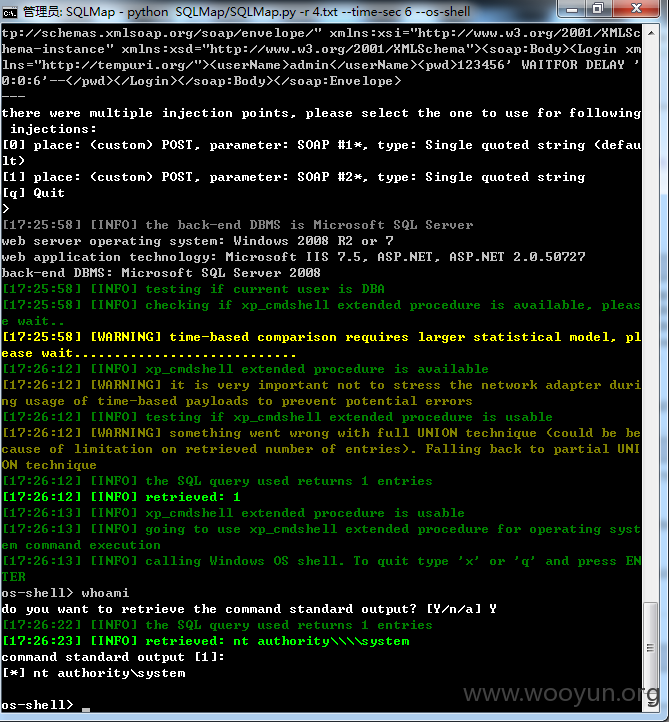Click 'web server operating system' line

198,241
